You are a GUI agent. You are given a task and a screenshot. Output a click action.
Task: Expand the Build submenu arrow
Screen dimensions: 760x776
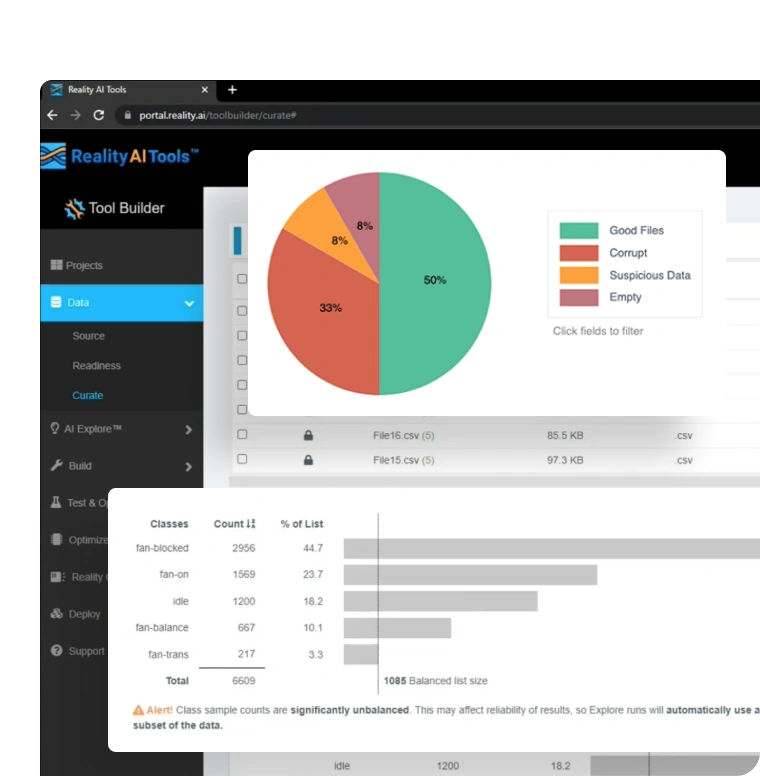[x=188, y=467]
